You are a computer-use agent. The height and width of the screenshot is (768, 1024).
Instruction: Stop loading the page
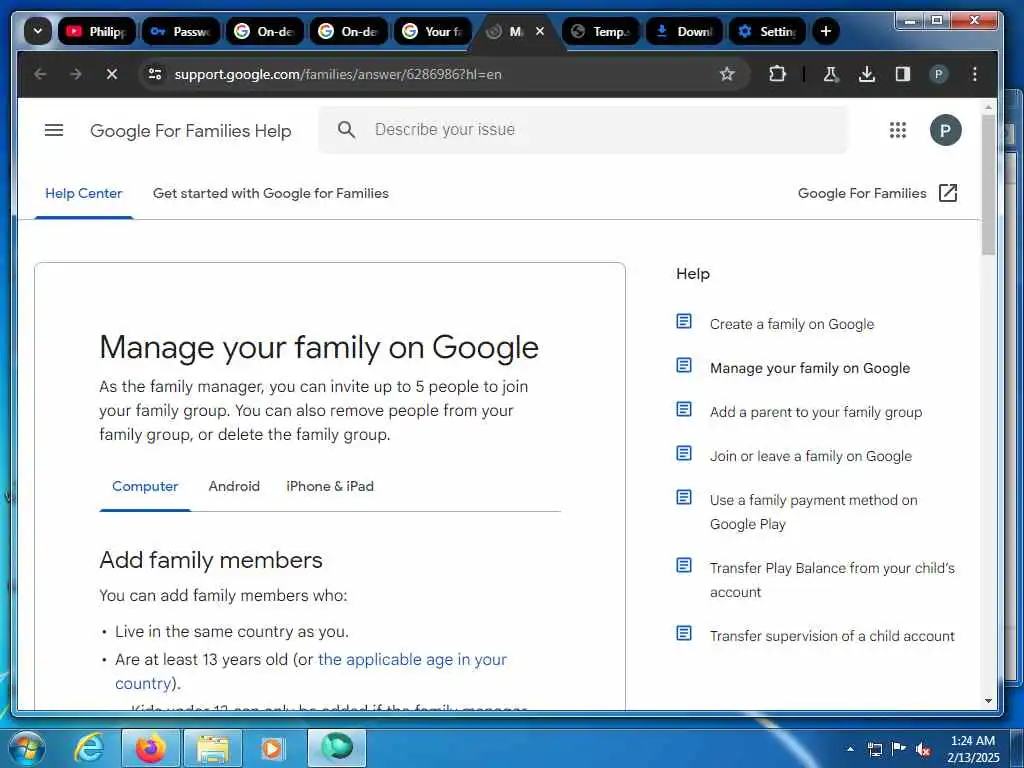[112, 74]
